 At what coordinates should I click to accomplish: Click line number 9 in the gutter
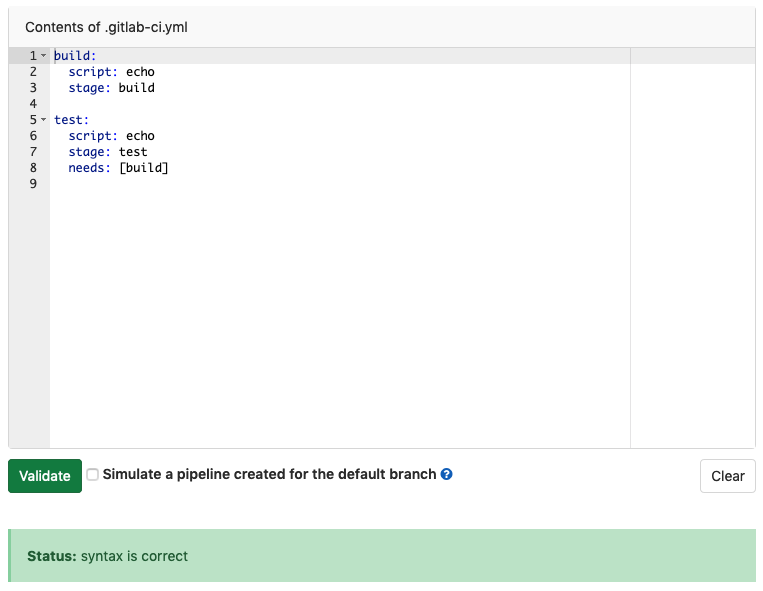coord(33,184)
